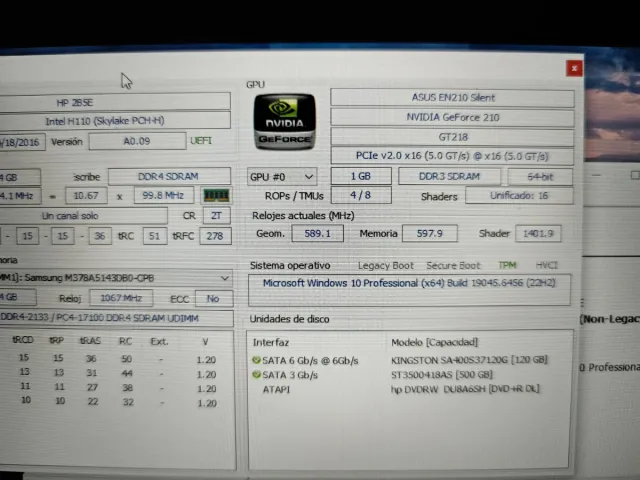Click the ECC value No field
640x480 pixels.
pyautogui.click(x=213, y=298)
